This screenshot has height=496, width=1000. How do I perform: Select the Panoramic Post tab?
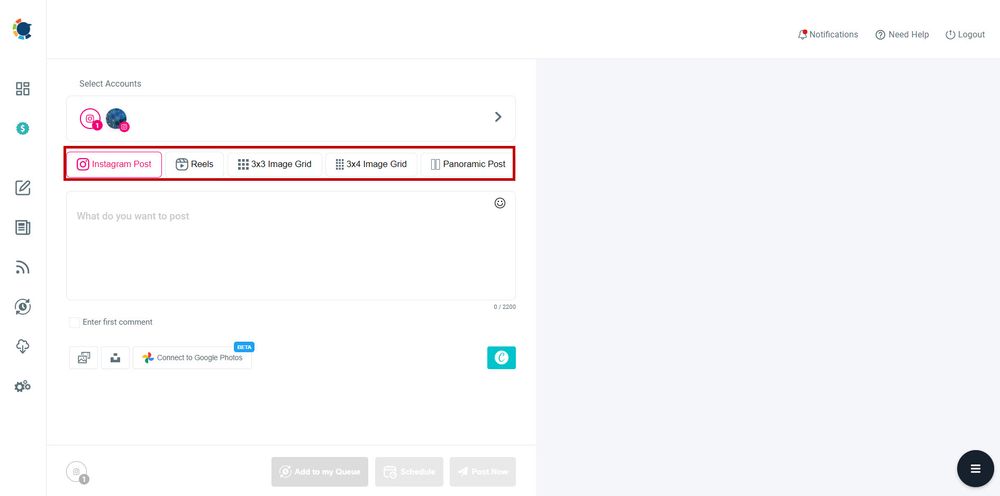467,164
